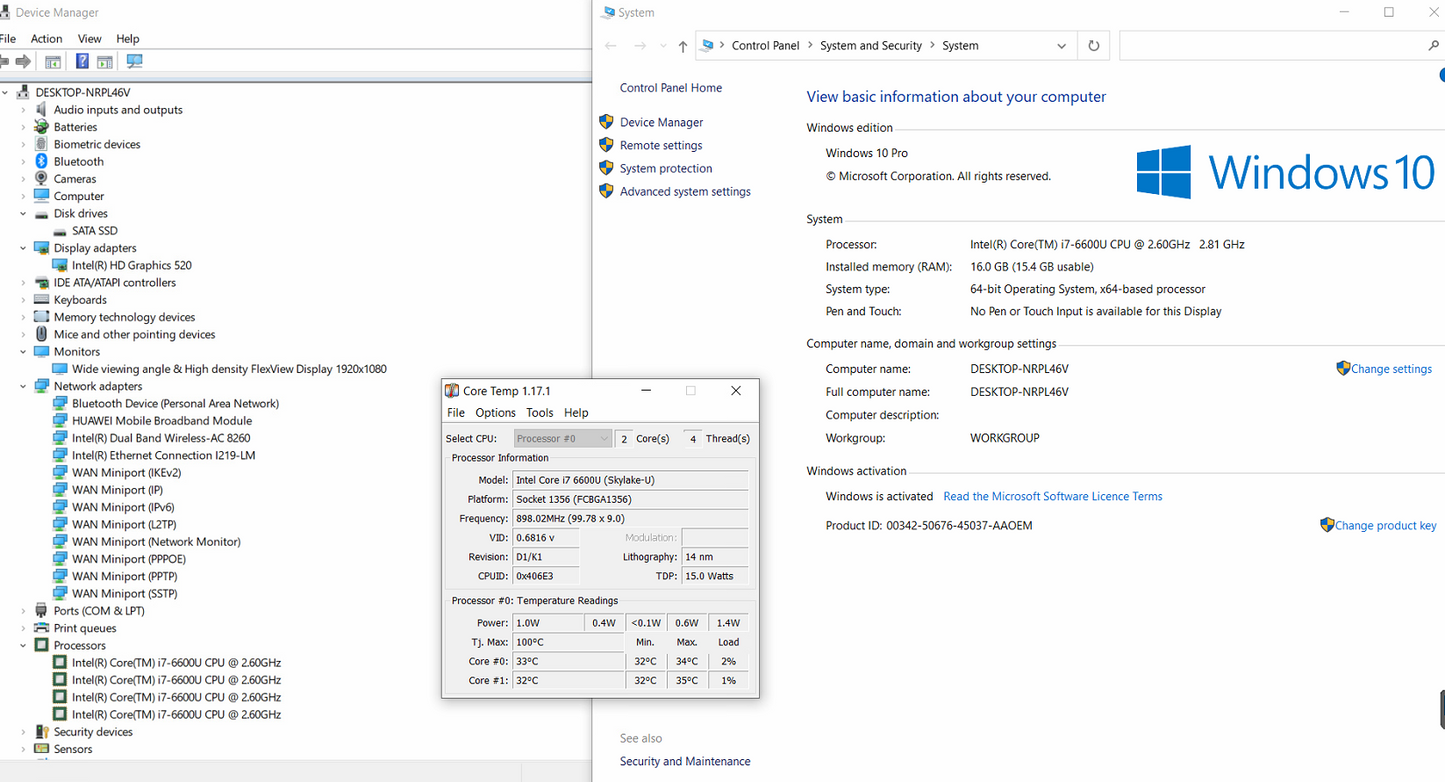Screen dimensions: 1445x782
Task: Collapse the Disk drives node
Action: pos(23,213)
